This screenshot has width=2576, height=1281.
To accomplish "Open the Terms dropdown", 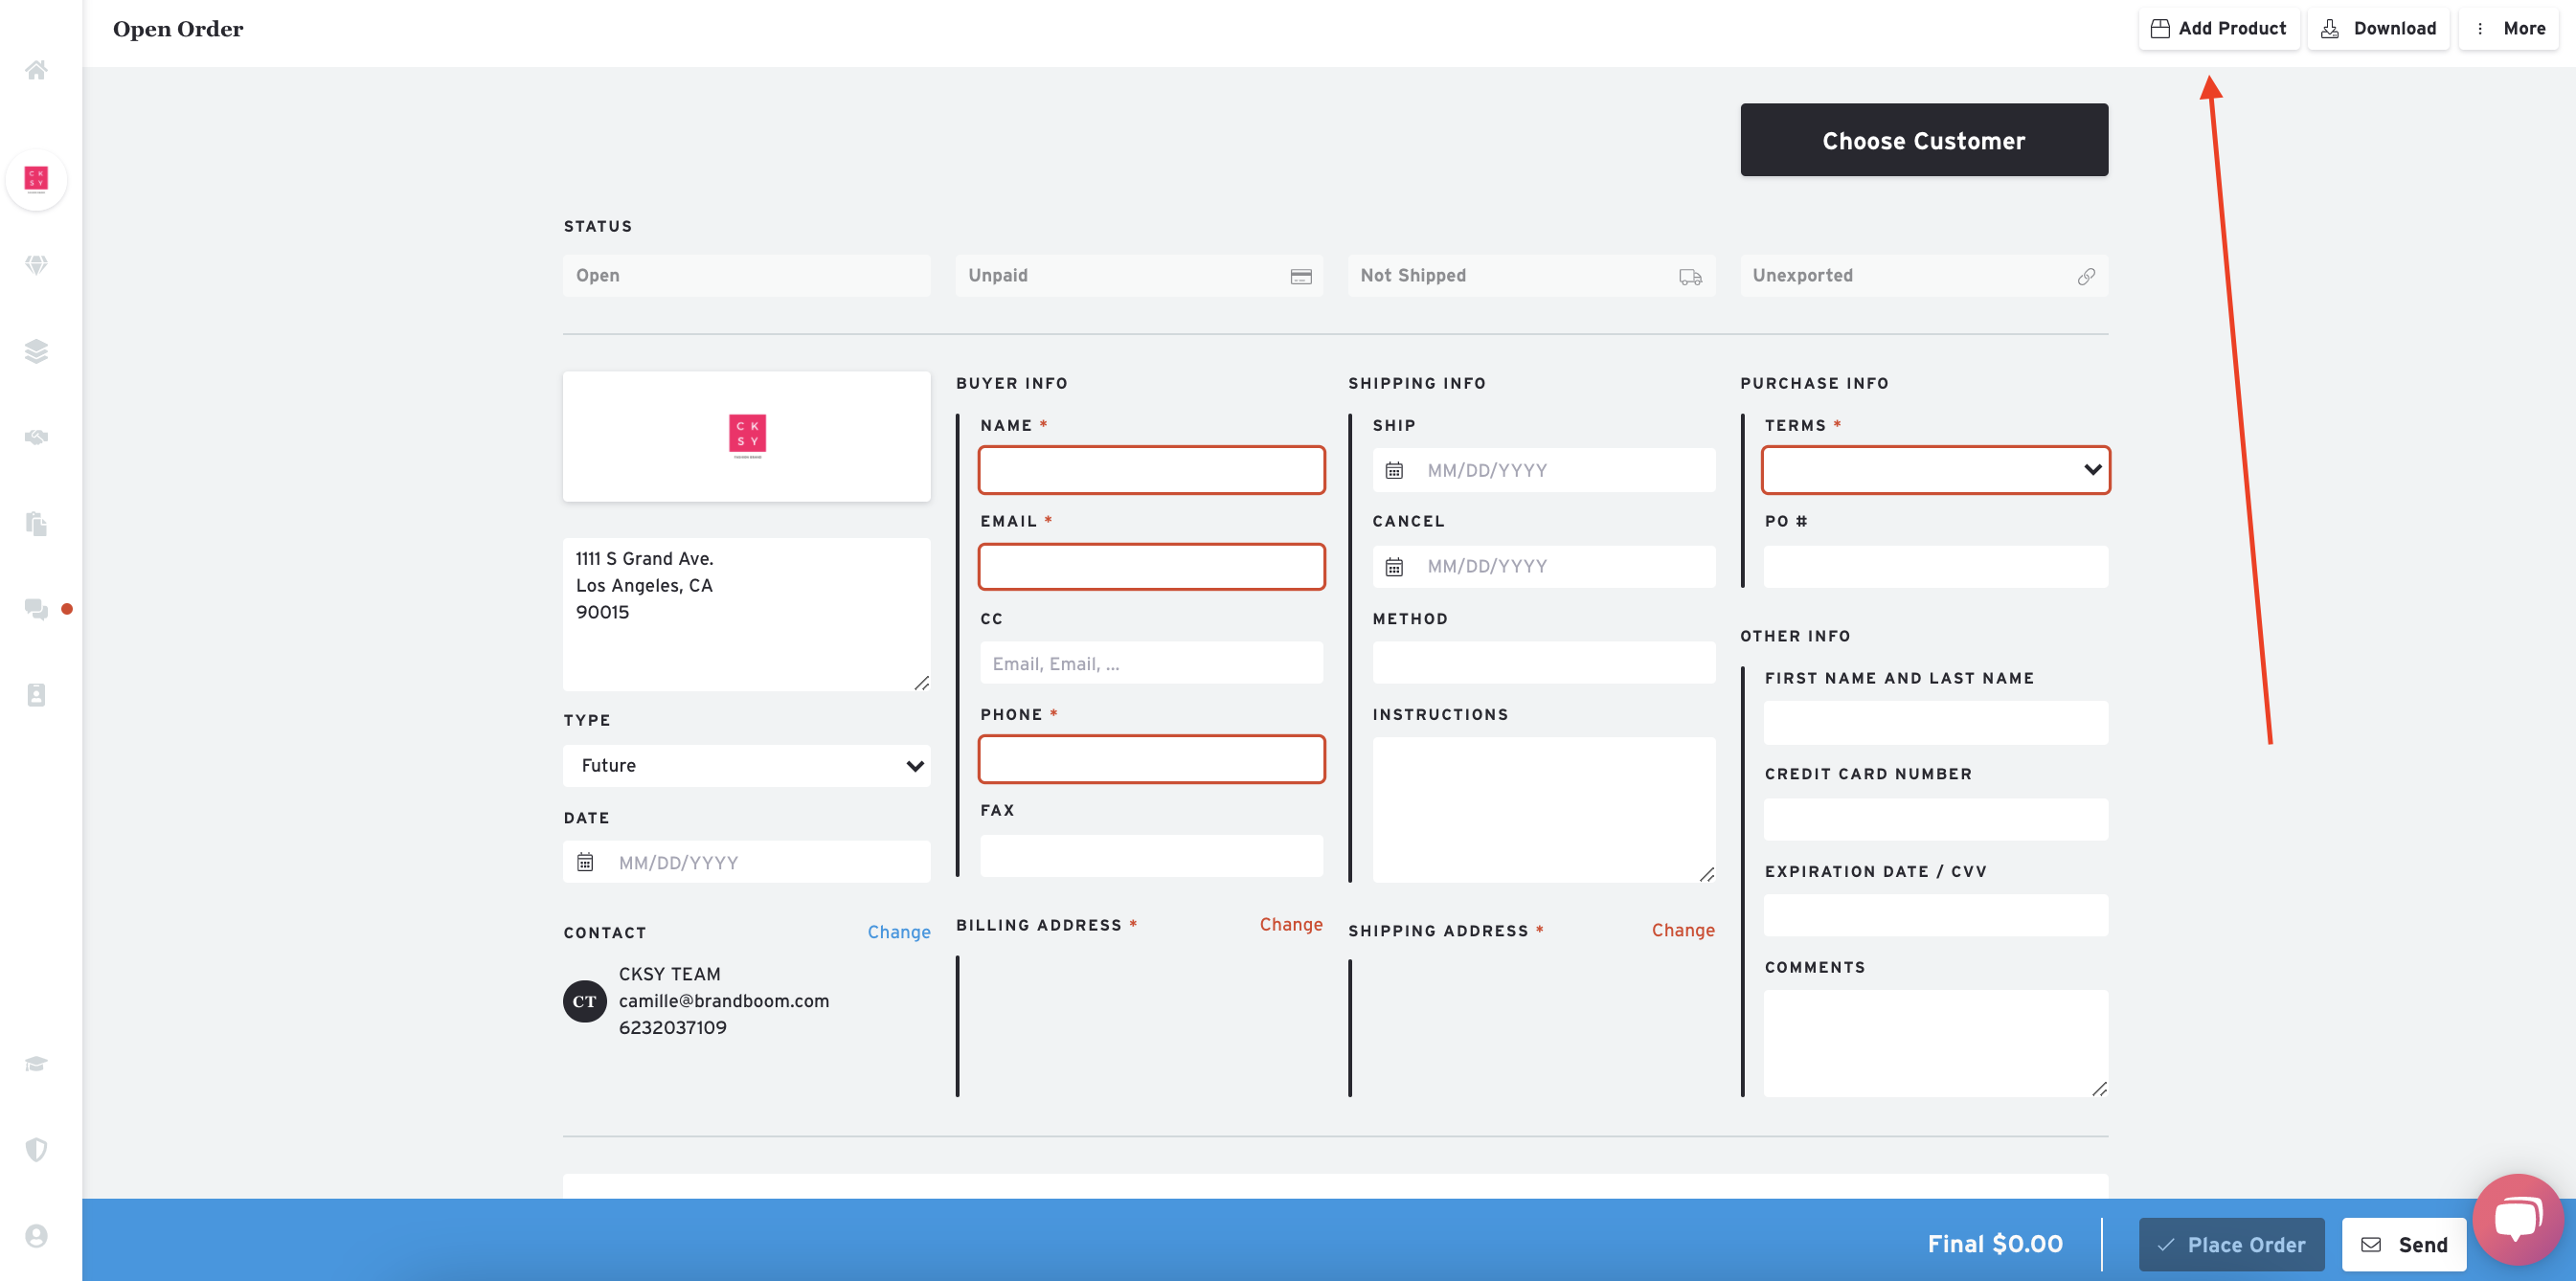I will click(1936, 470).
